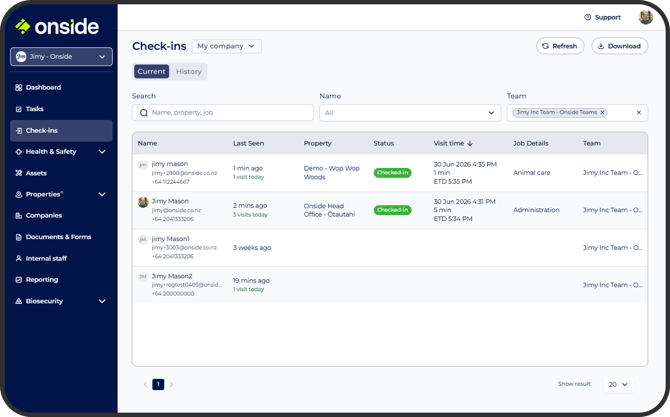Screen dimensions: 670x417
Task: Click the Documents & Forms icon
Action: coord(18,237)
